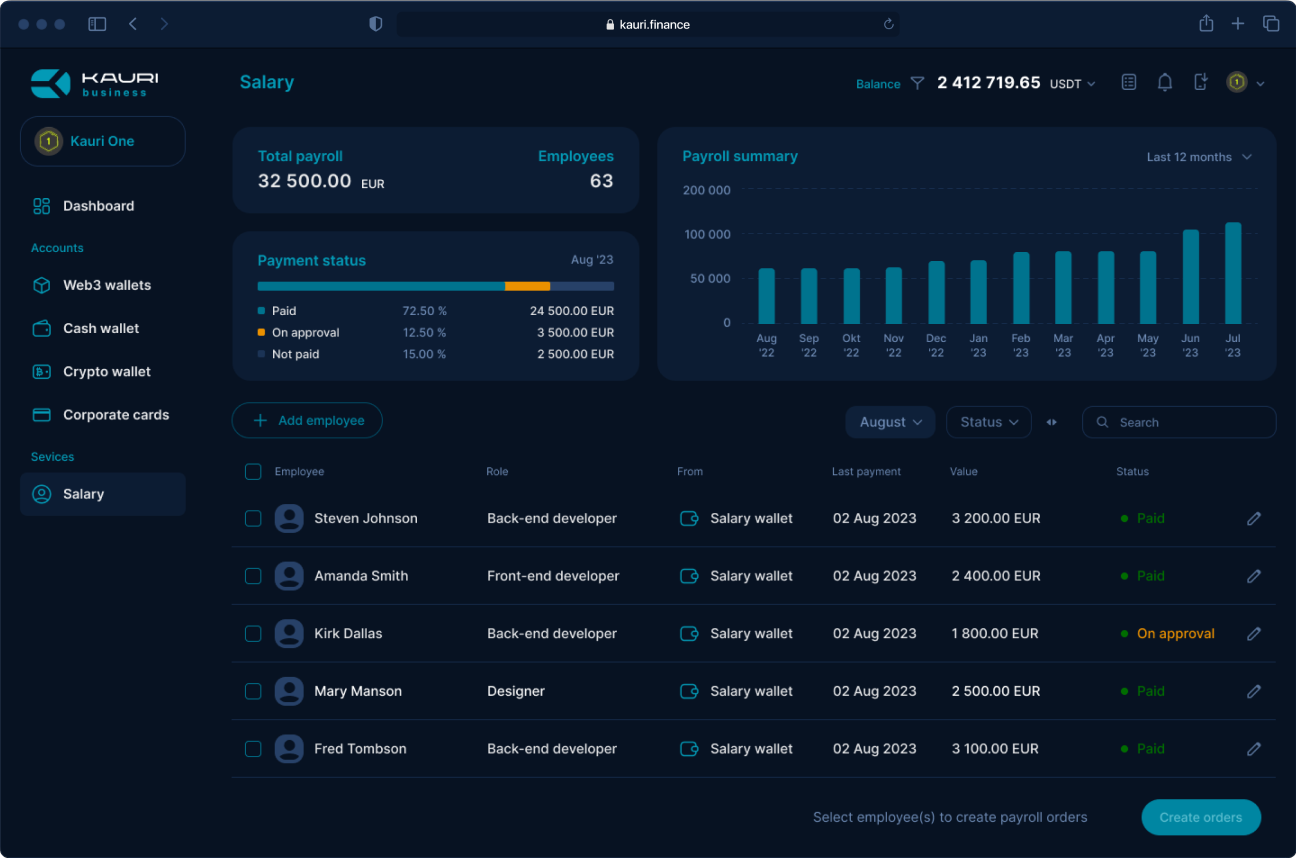Select Fred Tombson's checkbox
Viewport: 1296px width, 858px height.
tap(253, 749)
